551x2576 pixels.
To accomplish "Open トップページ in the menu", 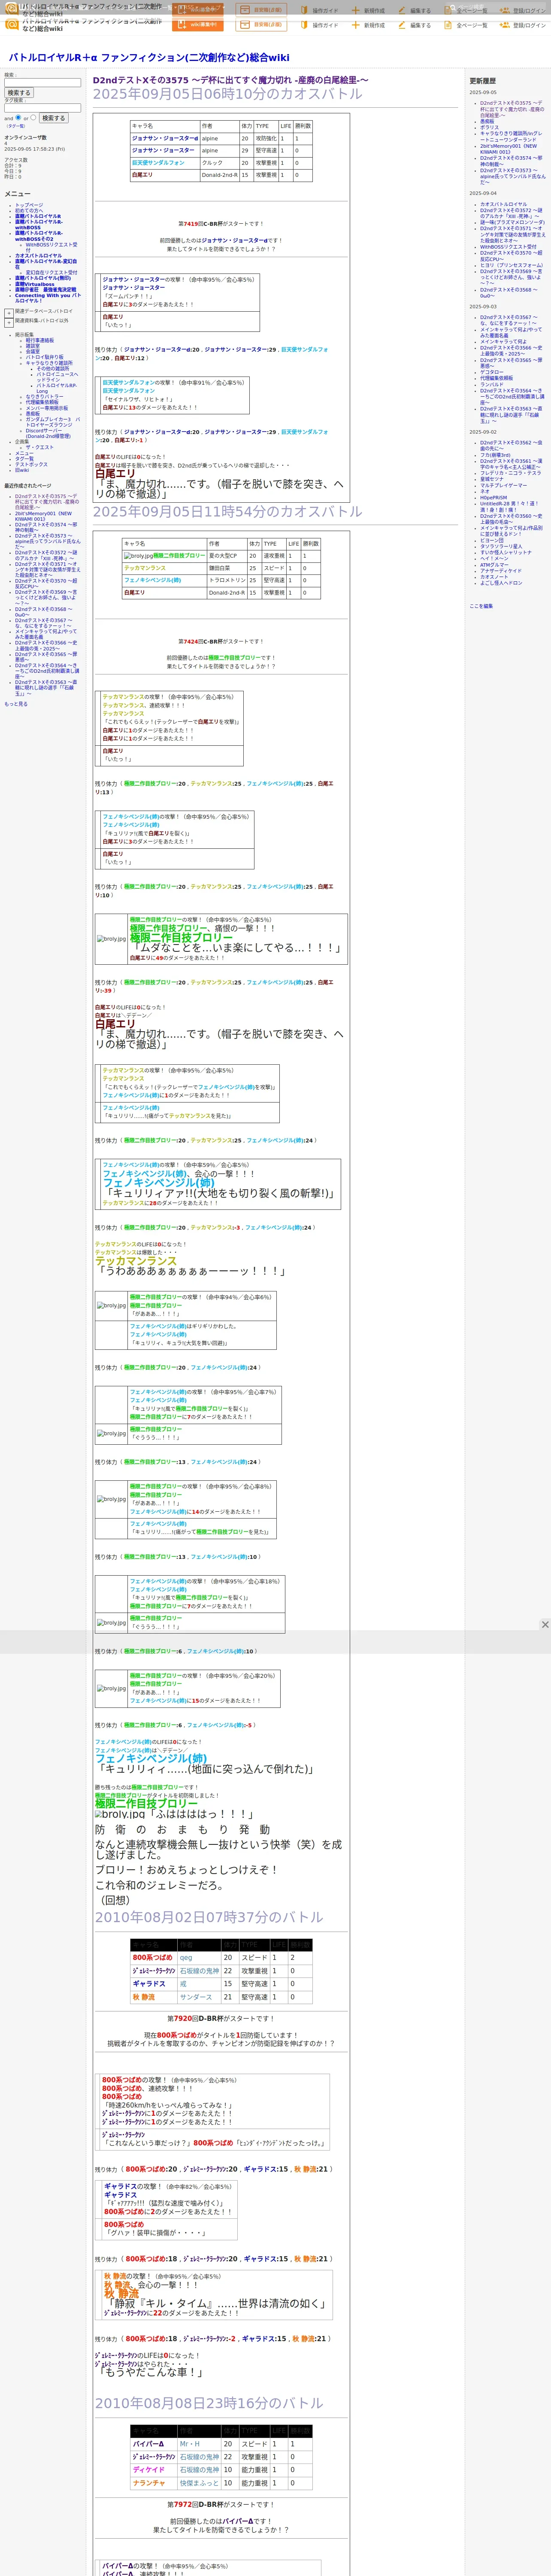I will point(29,205).
